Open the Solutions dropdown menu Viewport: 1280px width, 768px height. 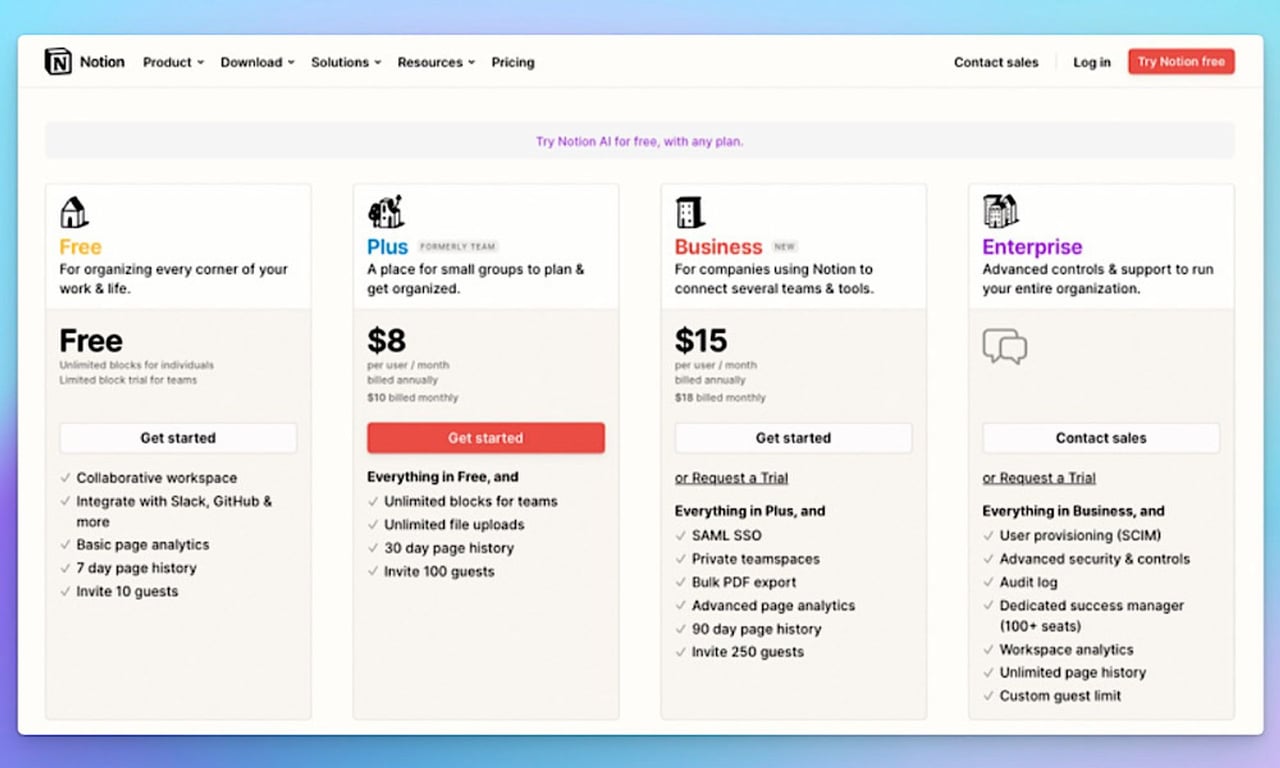click(x=346, y=62)
